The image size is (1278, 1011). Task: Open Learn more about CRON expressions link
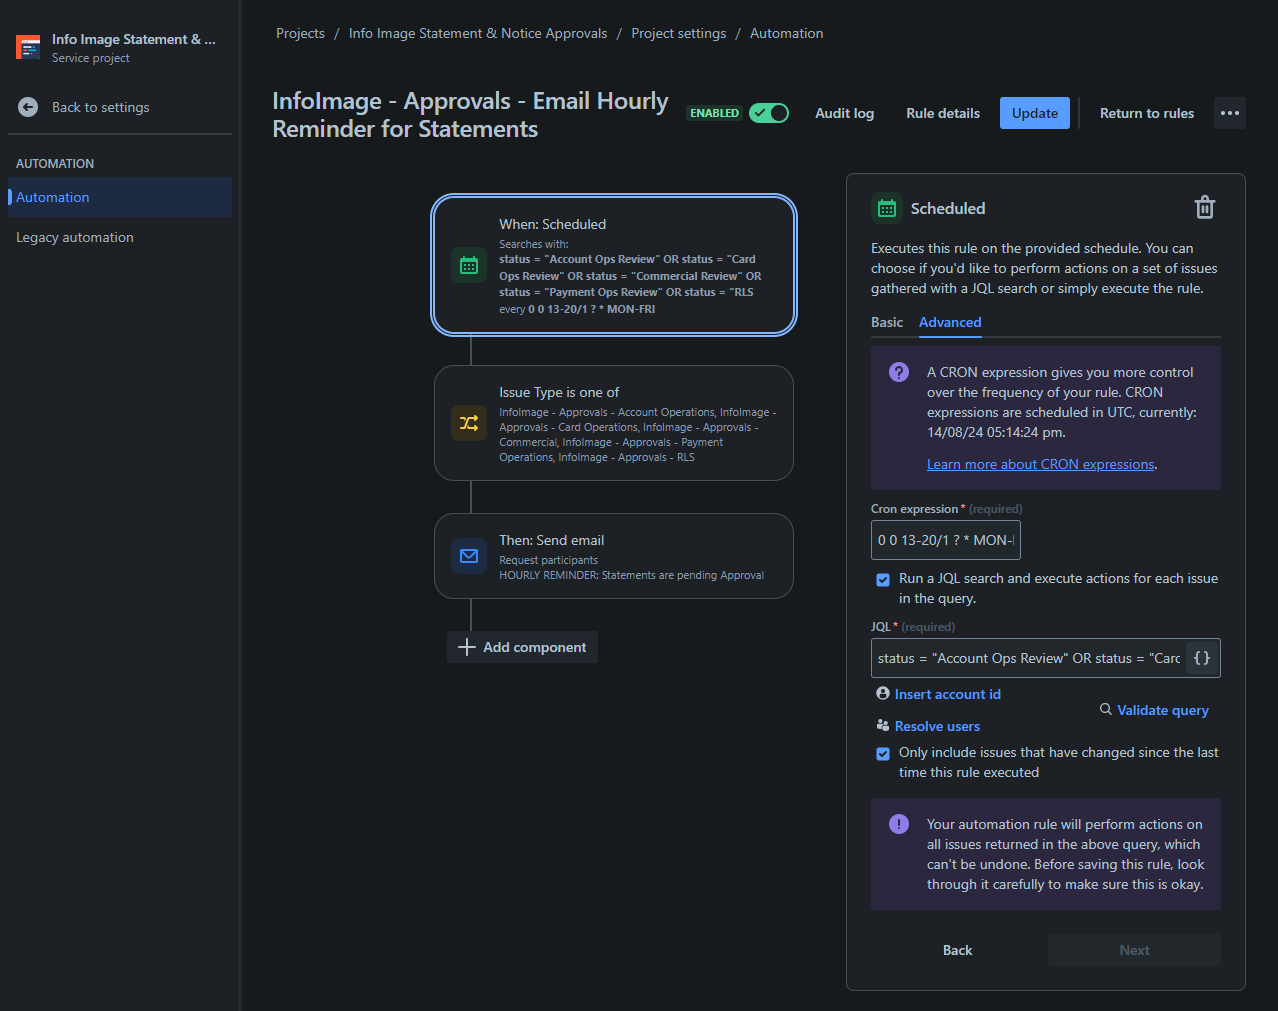click(x=1041, y=464)
